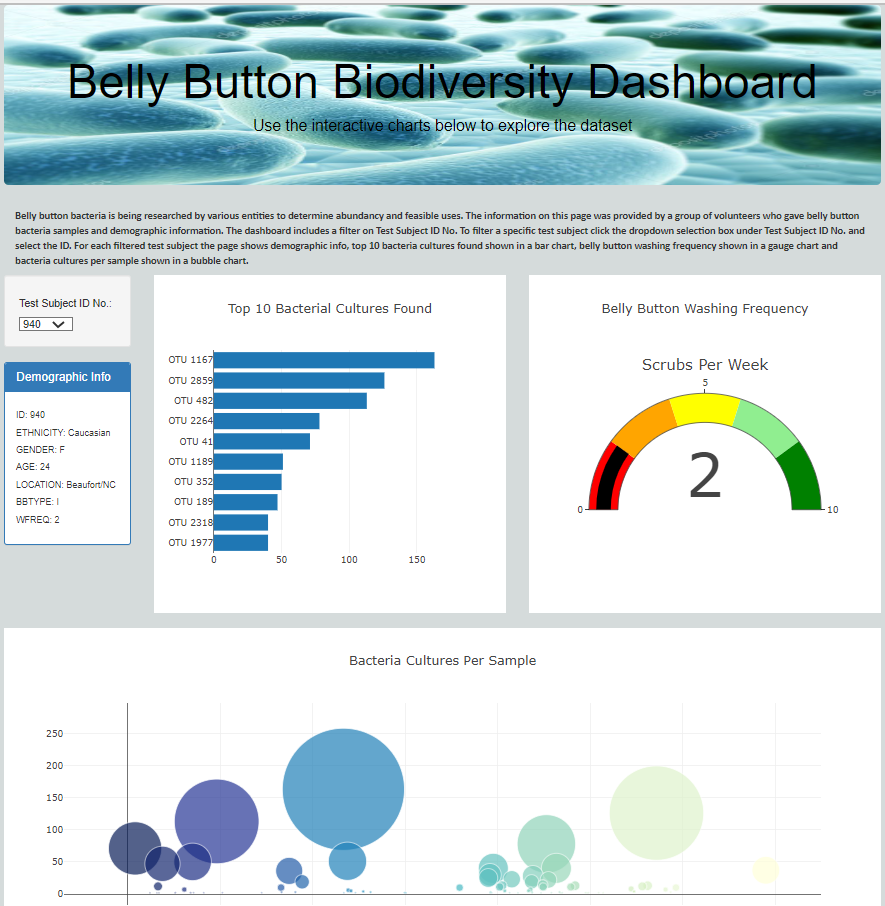Click the 'BBTYPE: I' line
The image size is (885, 906).
coord(38,502)
